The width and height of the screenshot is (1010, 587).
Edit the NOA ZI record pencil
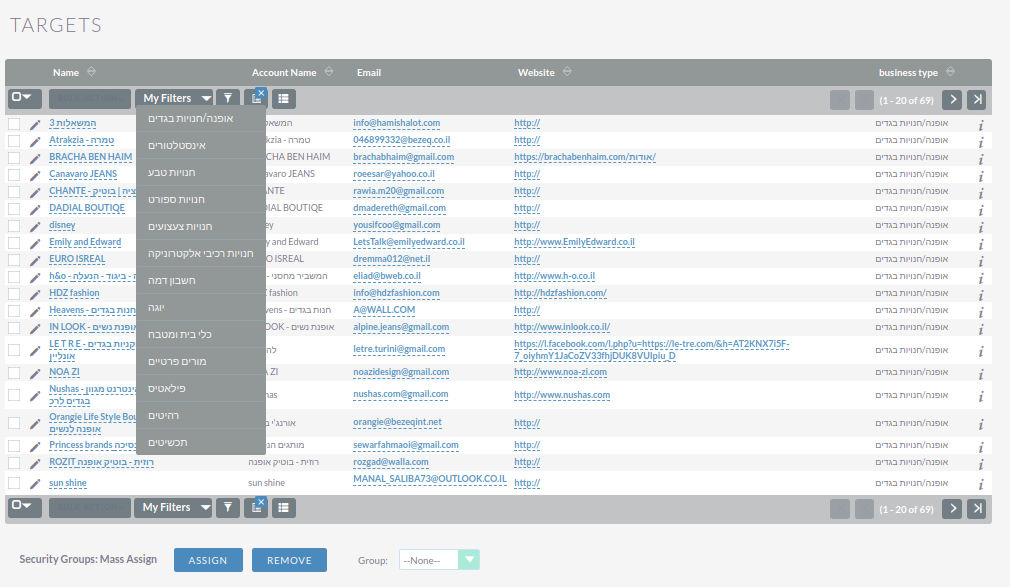(35, 374)
